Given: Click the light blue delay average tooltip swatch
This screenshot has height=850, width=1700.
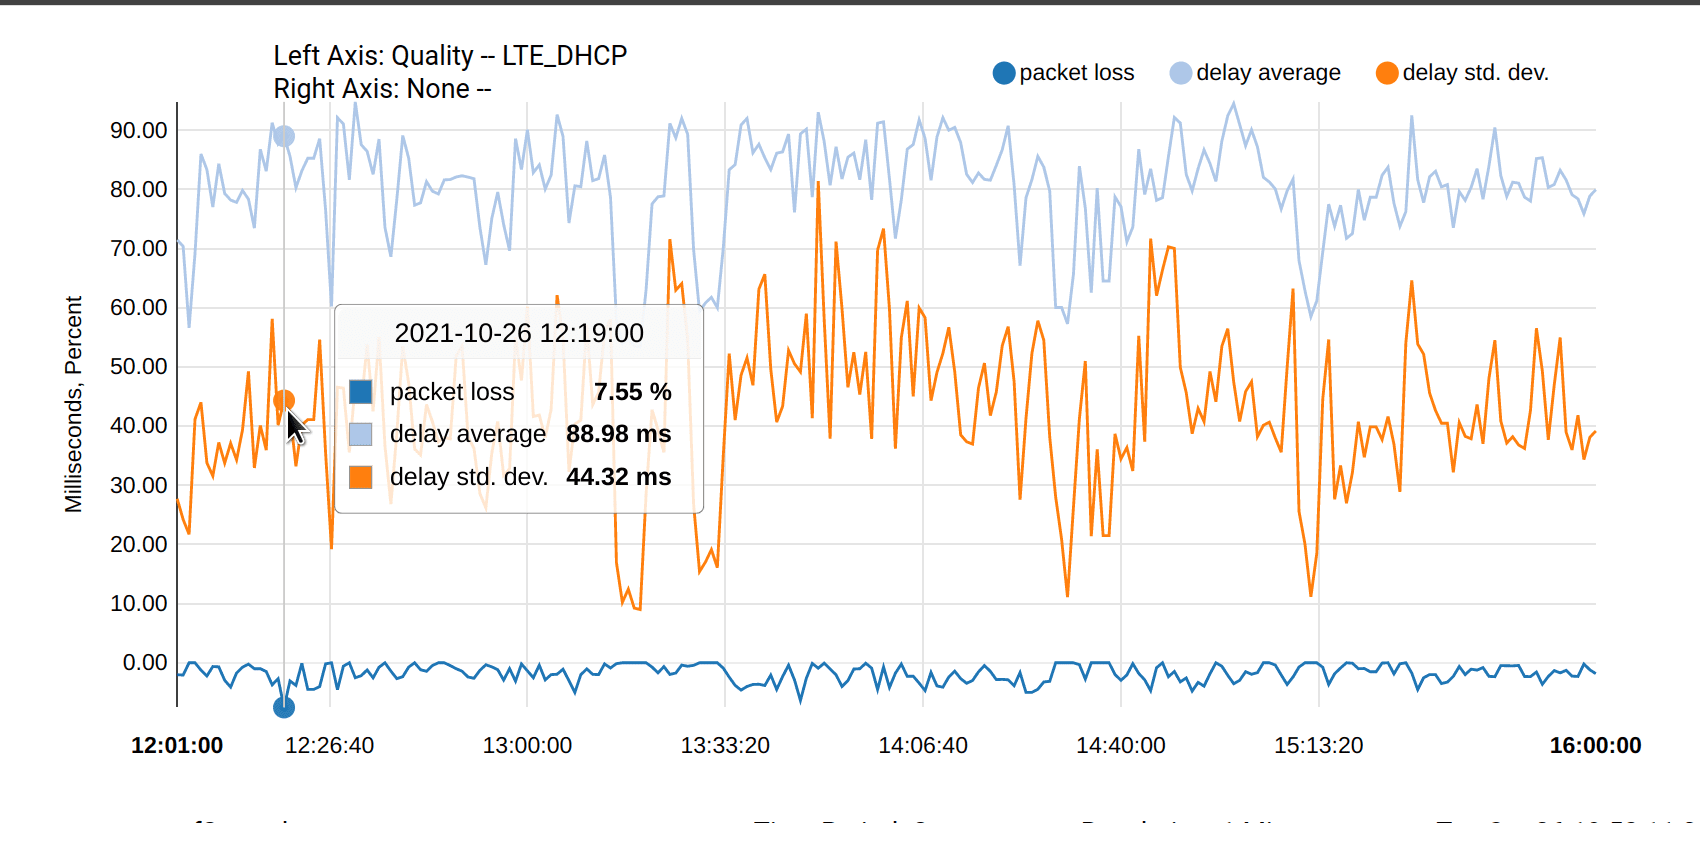Looking at the screenshot, I should point(361,434).
